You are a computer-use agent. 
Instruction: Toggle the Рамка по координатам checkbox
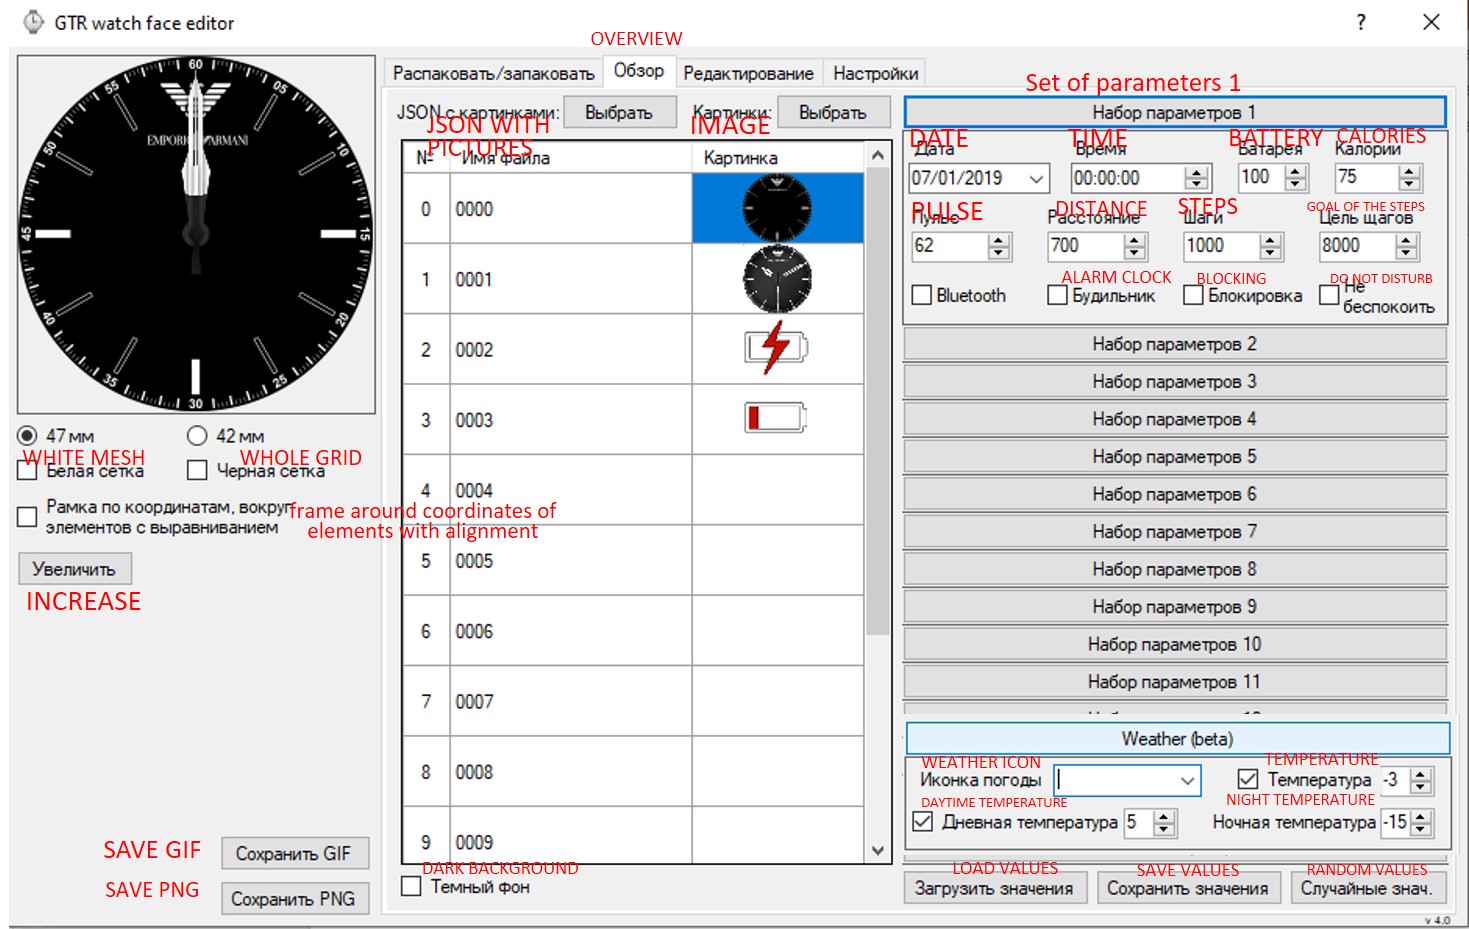[x=27, y=517]
